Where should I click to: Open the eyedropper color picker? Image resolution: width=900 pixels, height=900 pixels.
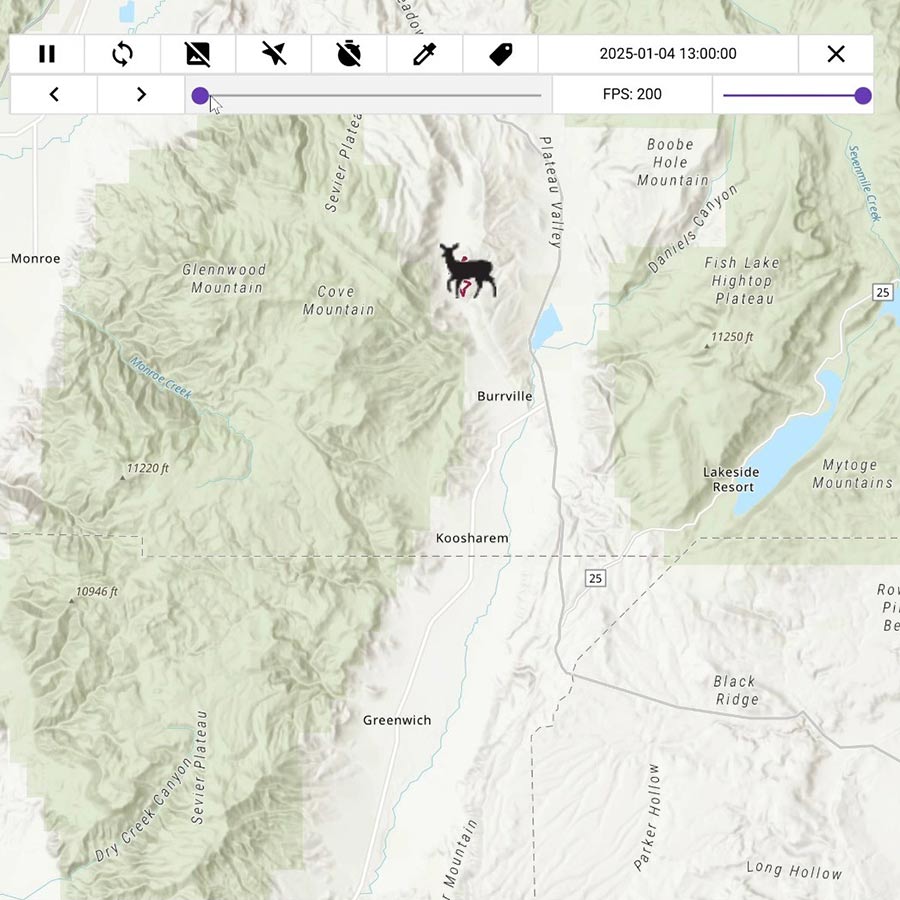click(424, 54)
